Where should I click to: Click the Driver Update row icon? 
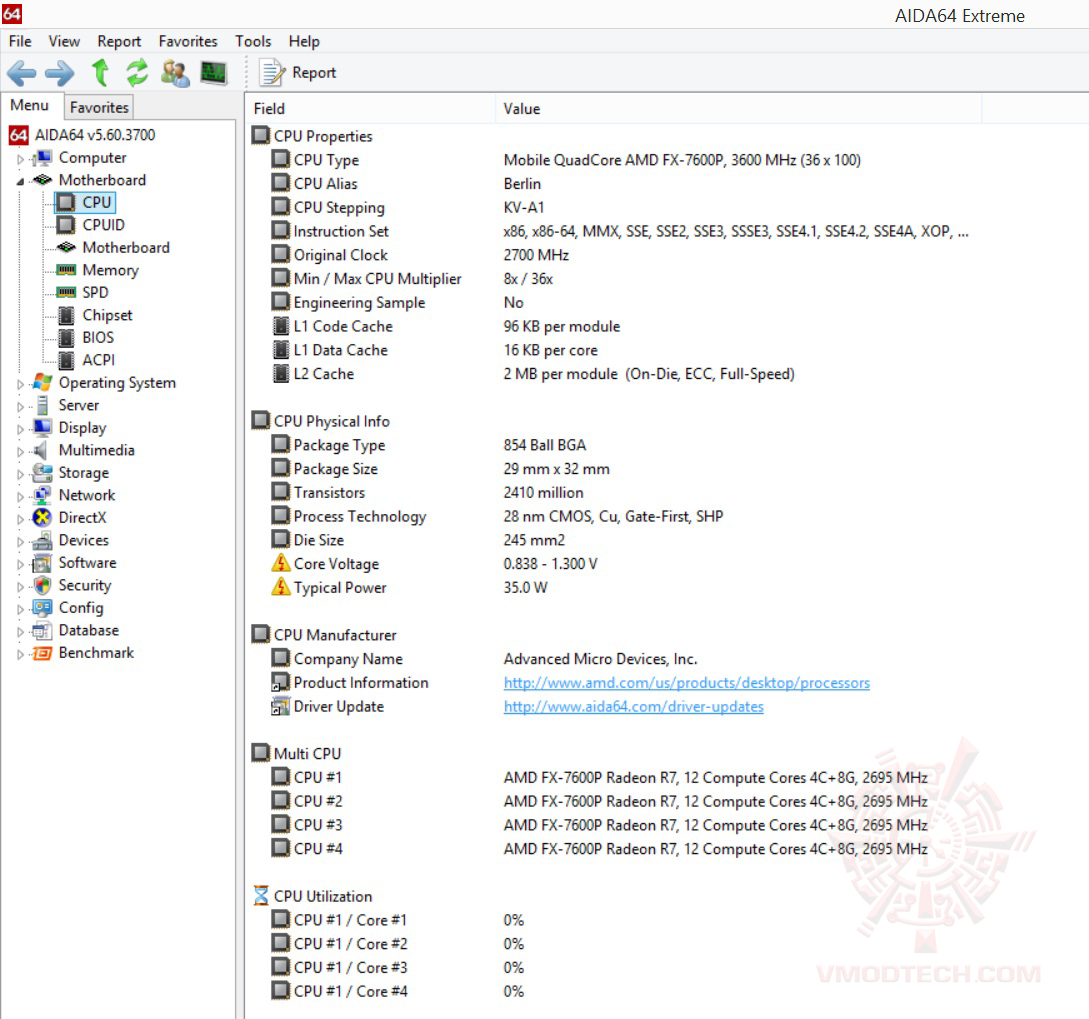coord(281,706)
